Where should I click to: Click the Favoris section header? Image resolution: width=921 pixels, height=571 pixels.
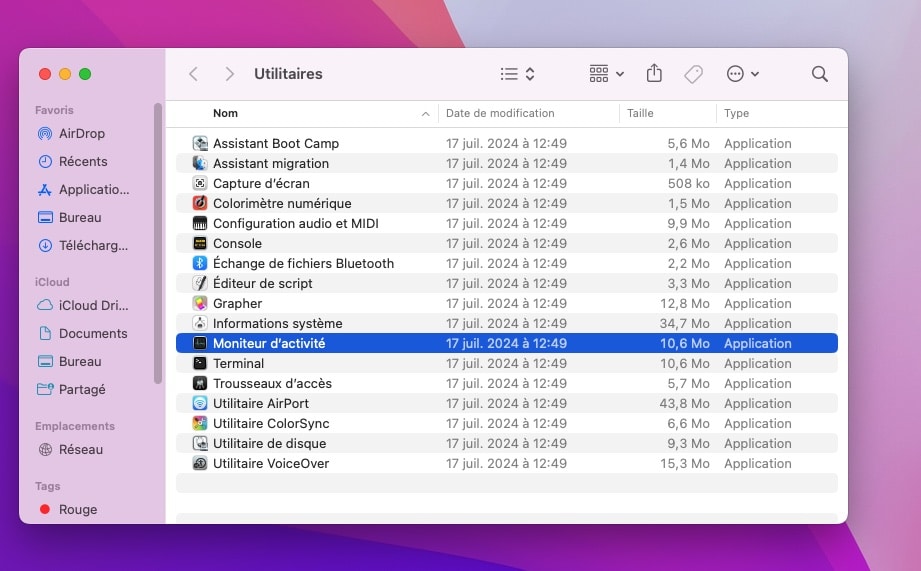click(x=54, y=110)
